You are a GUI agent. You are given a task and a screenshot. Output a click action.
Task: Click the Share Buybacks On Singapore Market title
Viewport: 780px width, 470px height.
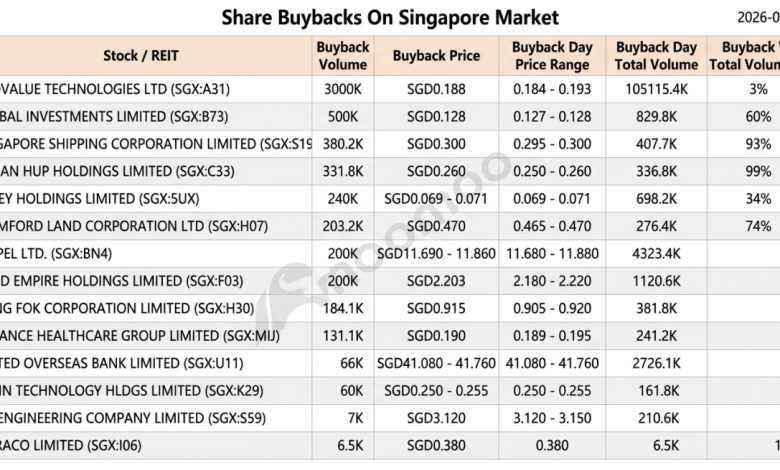click(x=390, y=18)
